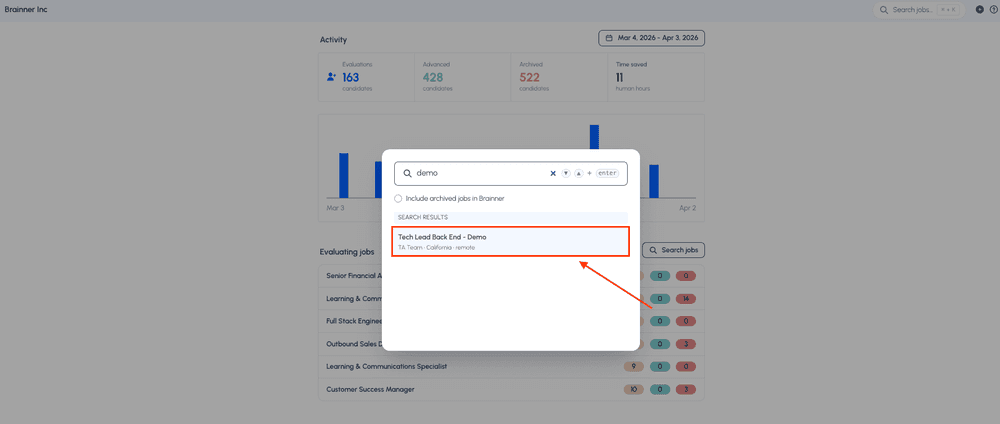Click the Search jobs button beside Evaluating jobs

[x=673, y=250]
